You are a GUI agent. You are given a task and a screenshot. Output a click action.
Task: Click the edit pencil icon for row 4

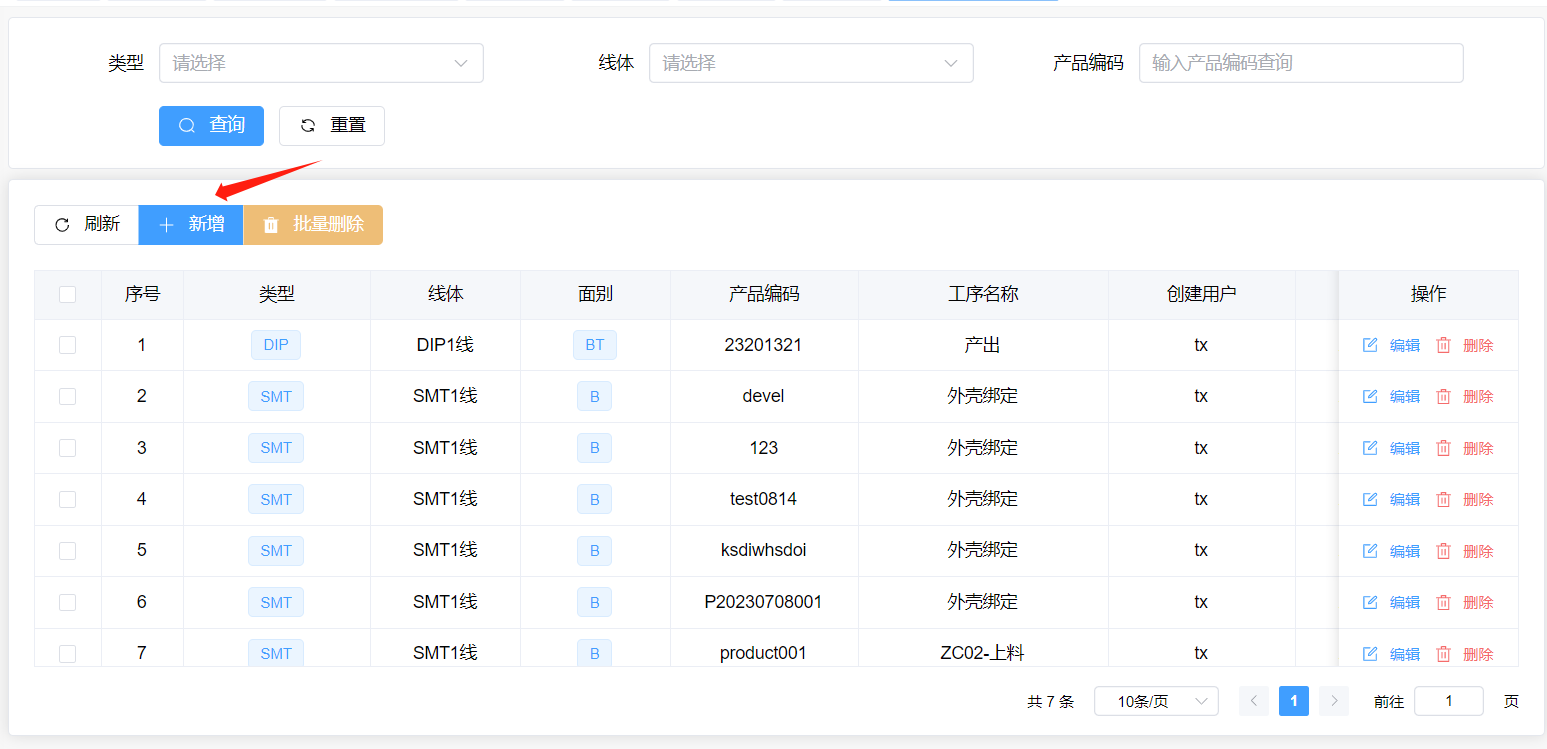(x=1370, y=499)
